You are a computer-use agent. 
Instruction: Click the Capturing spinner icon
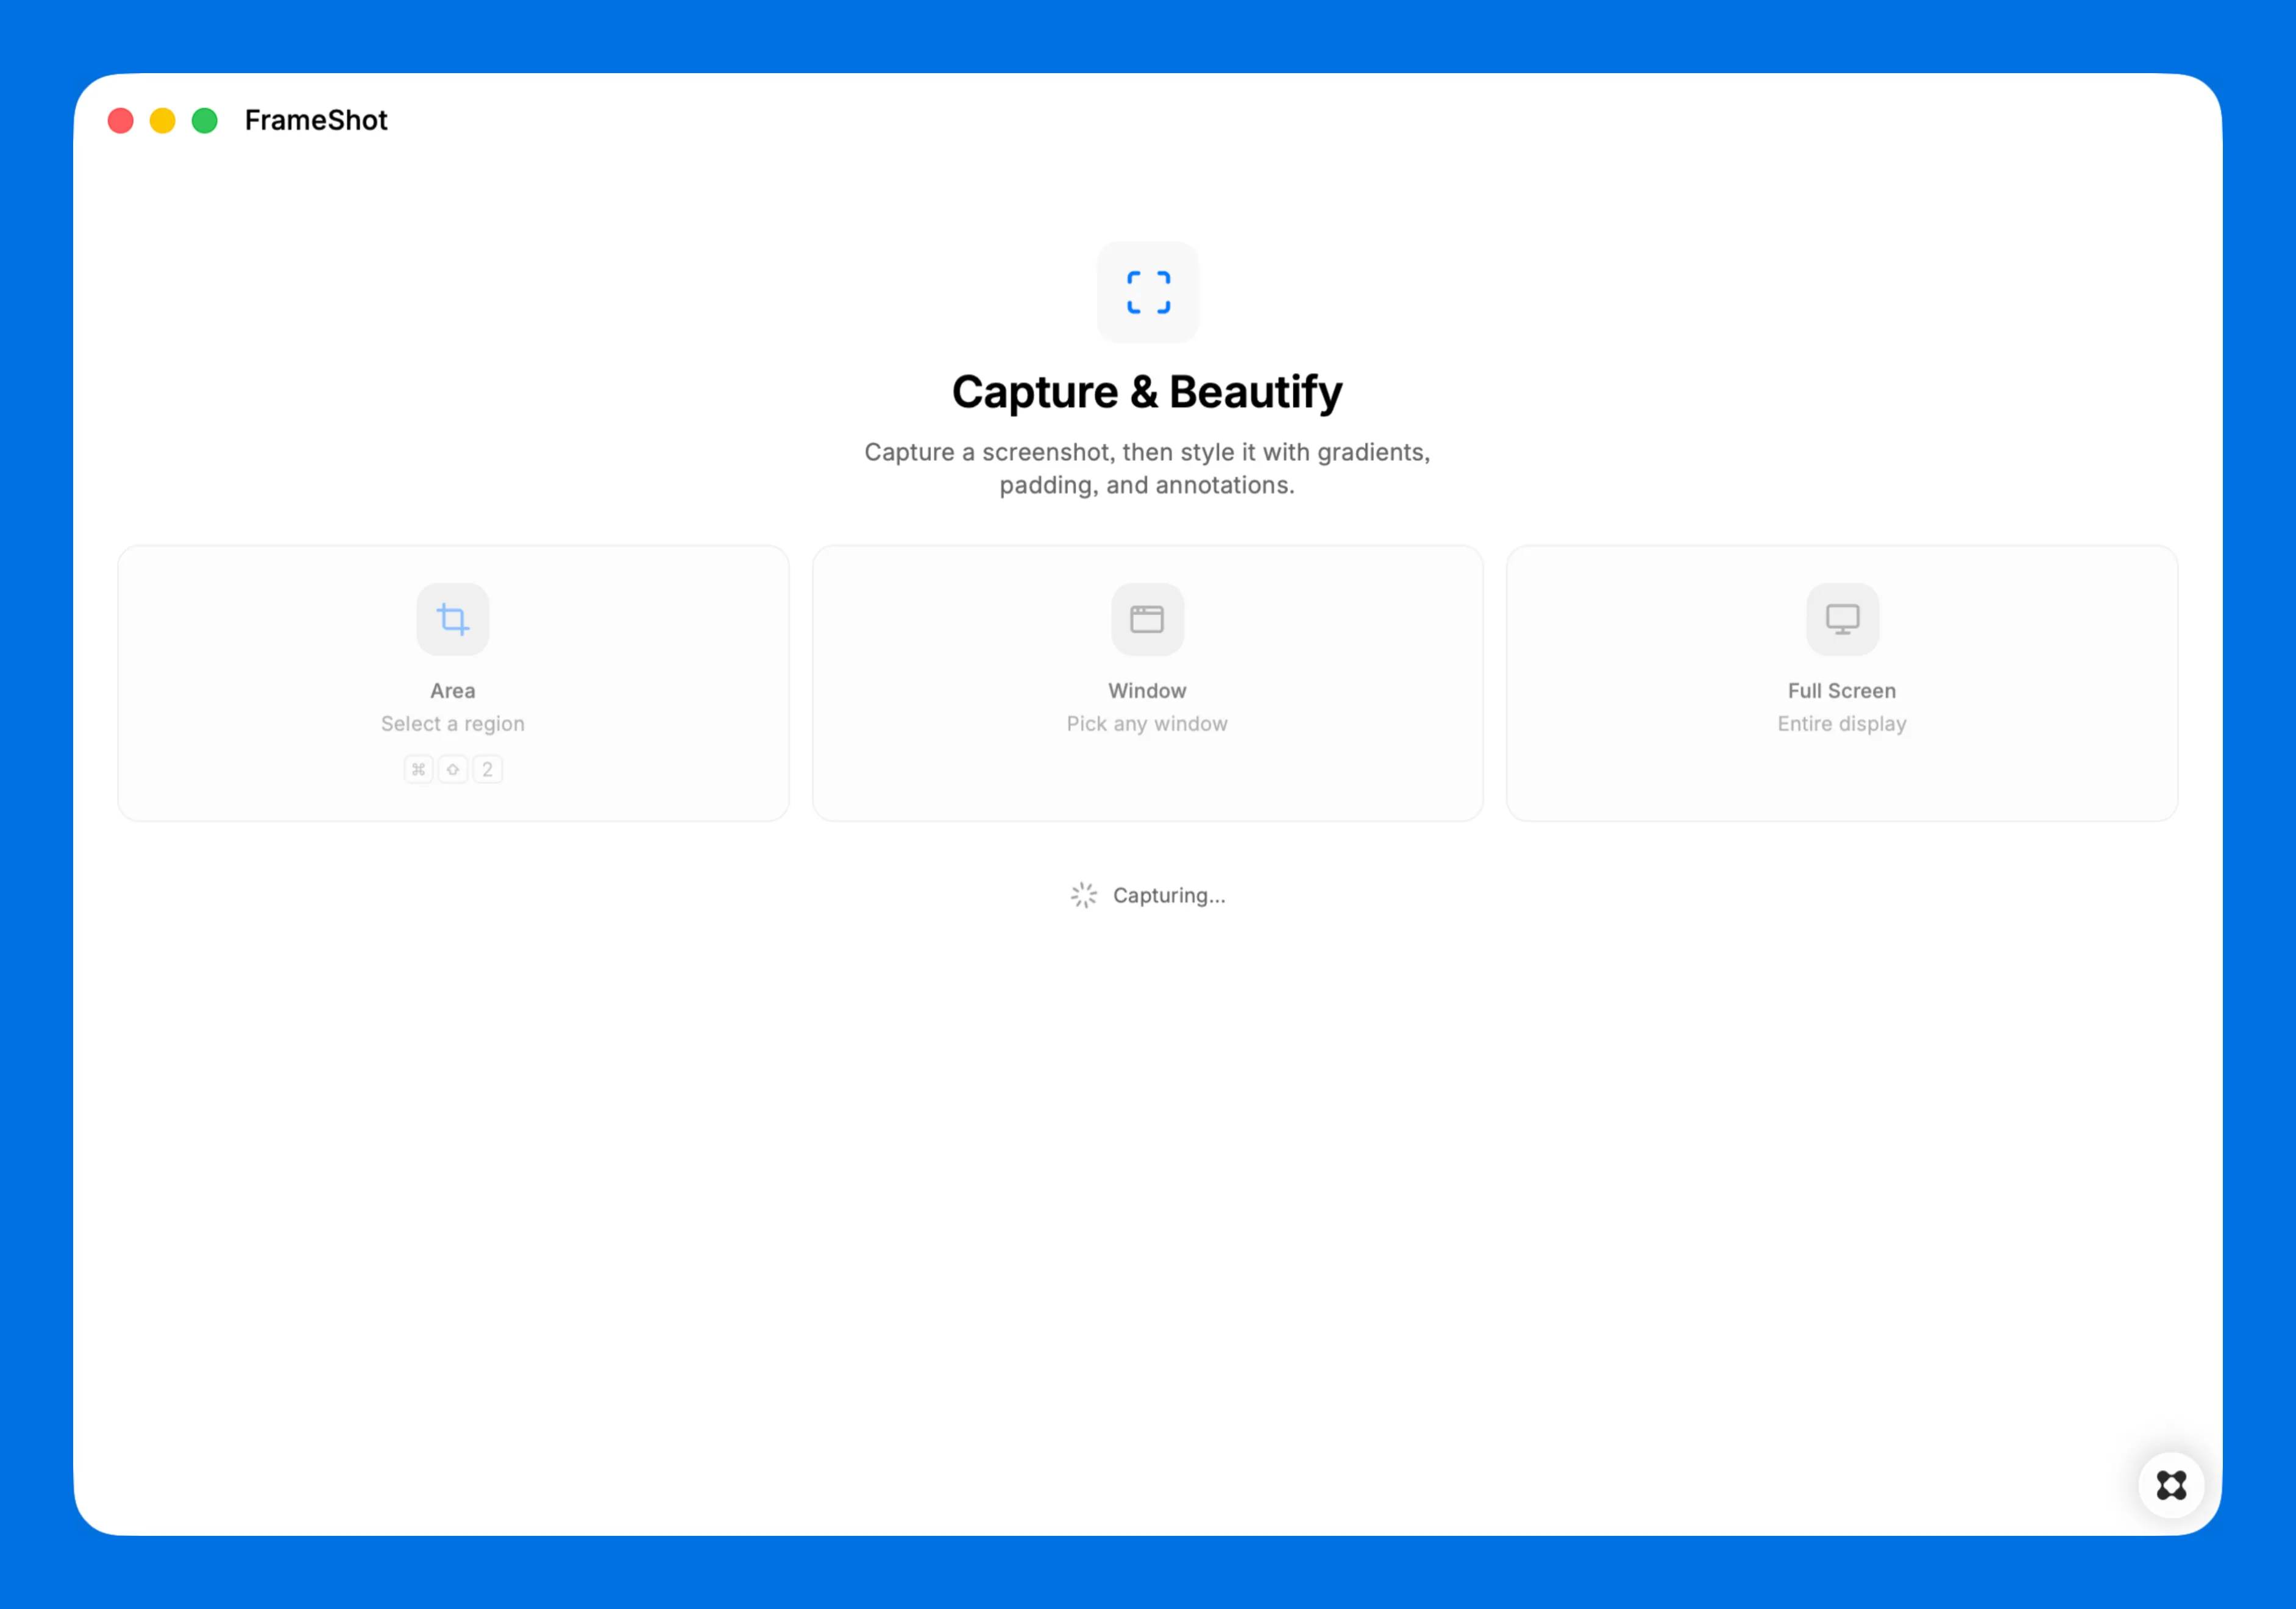point(1084,895)
